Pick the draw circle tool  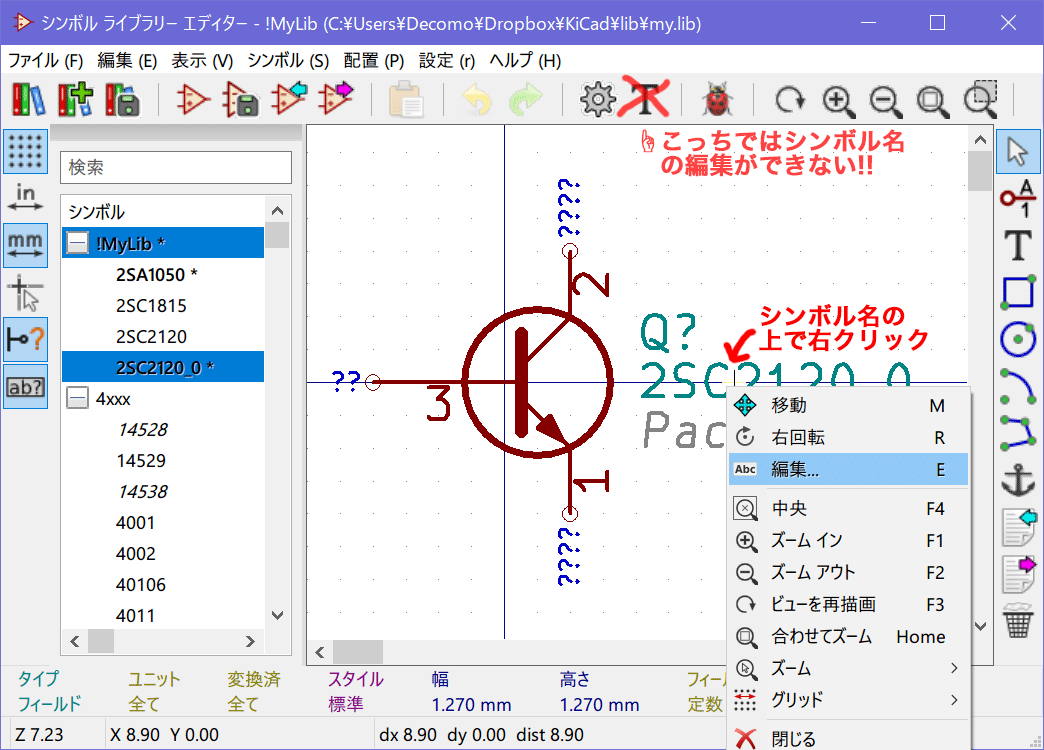1018,339
